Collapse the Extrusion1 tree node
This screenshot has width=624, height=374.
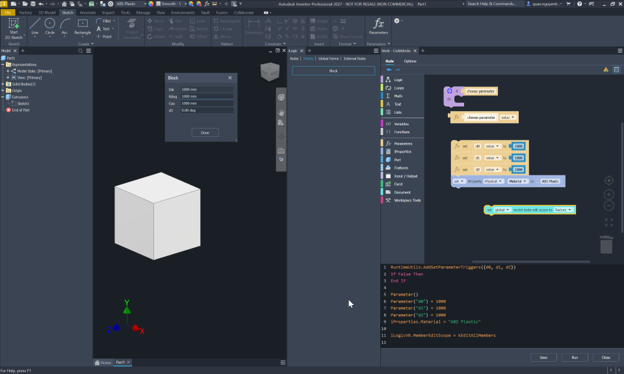tap(3, 97)
